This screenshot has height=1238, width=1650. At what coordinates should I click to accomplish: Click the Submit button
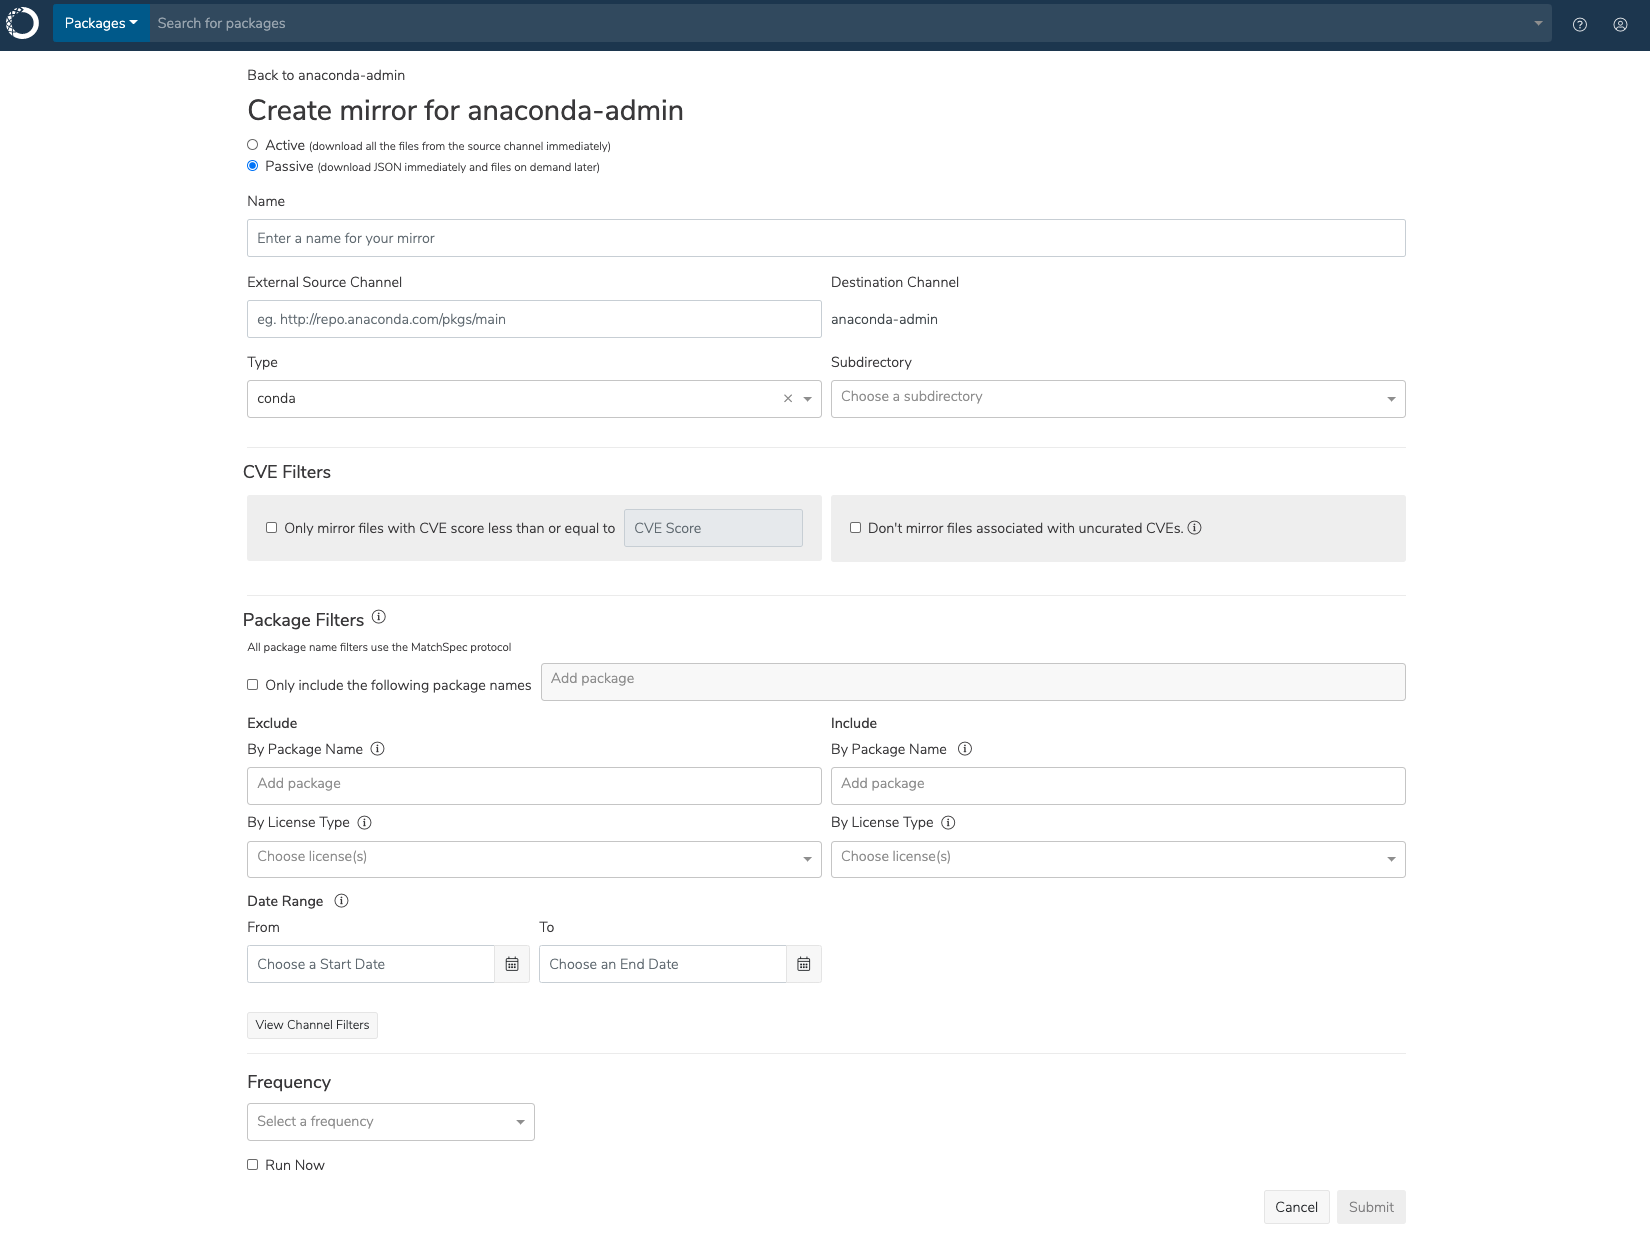[1371, 1207]
